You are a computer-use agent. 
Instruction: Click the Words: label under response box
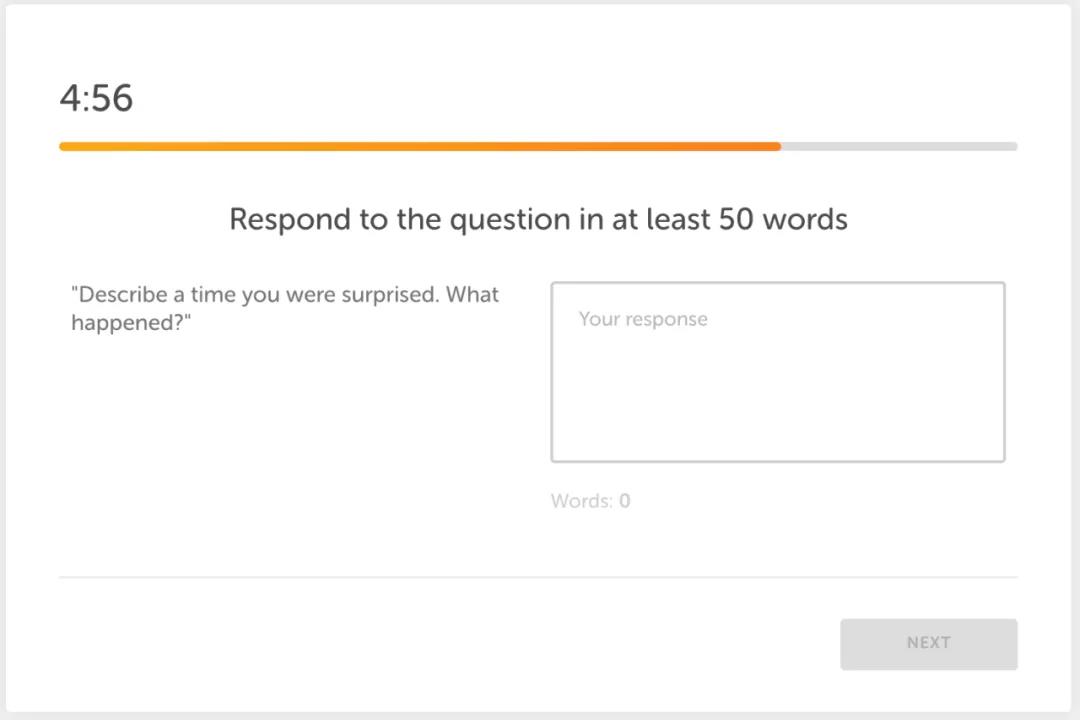[582, 501]
